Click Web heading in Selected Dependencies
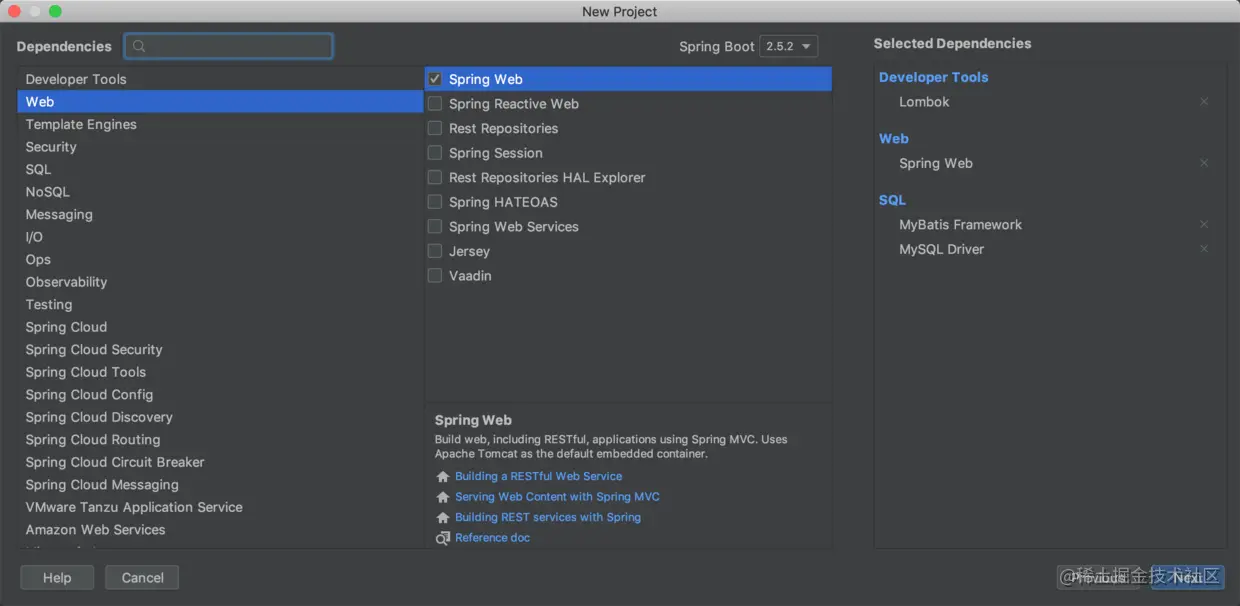The height and width of the screenshot is (606, 1240). coord(894,139)
